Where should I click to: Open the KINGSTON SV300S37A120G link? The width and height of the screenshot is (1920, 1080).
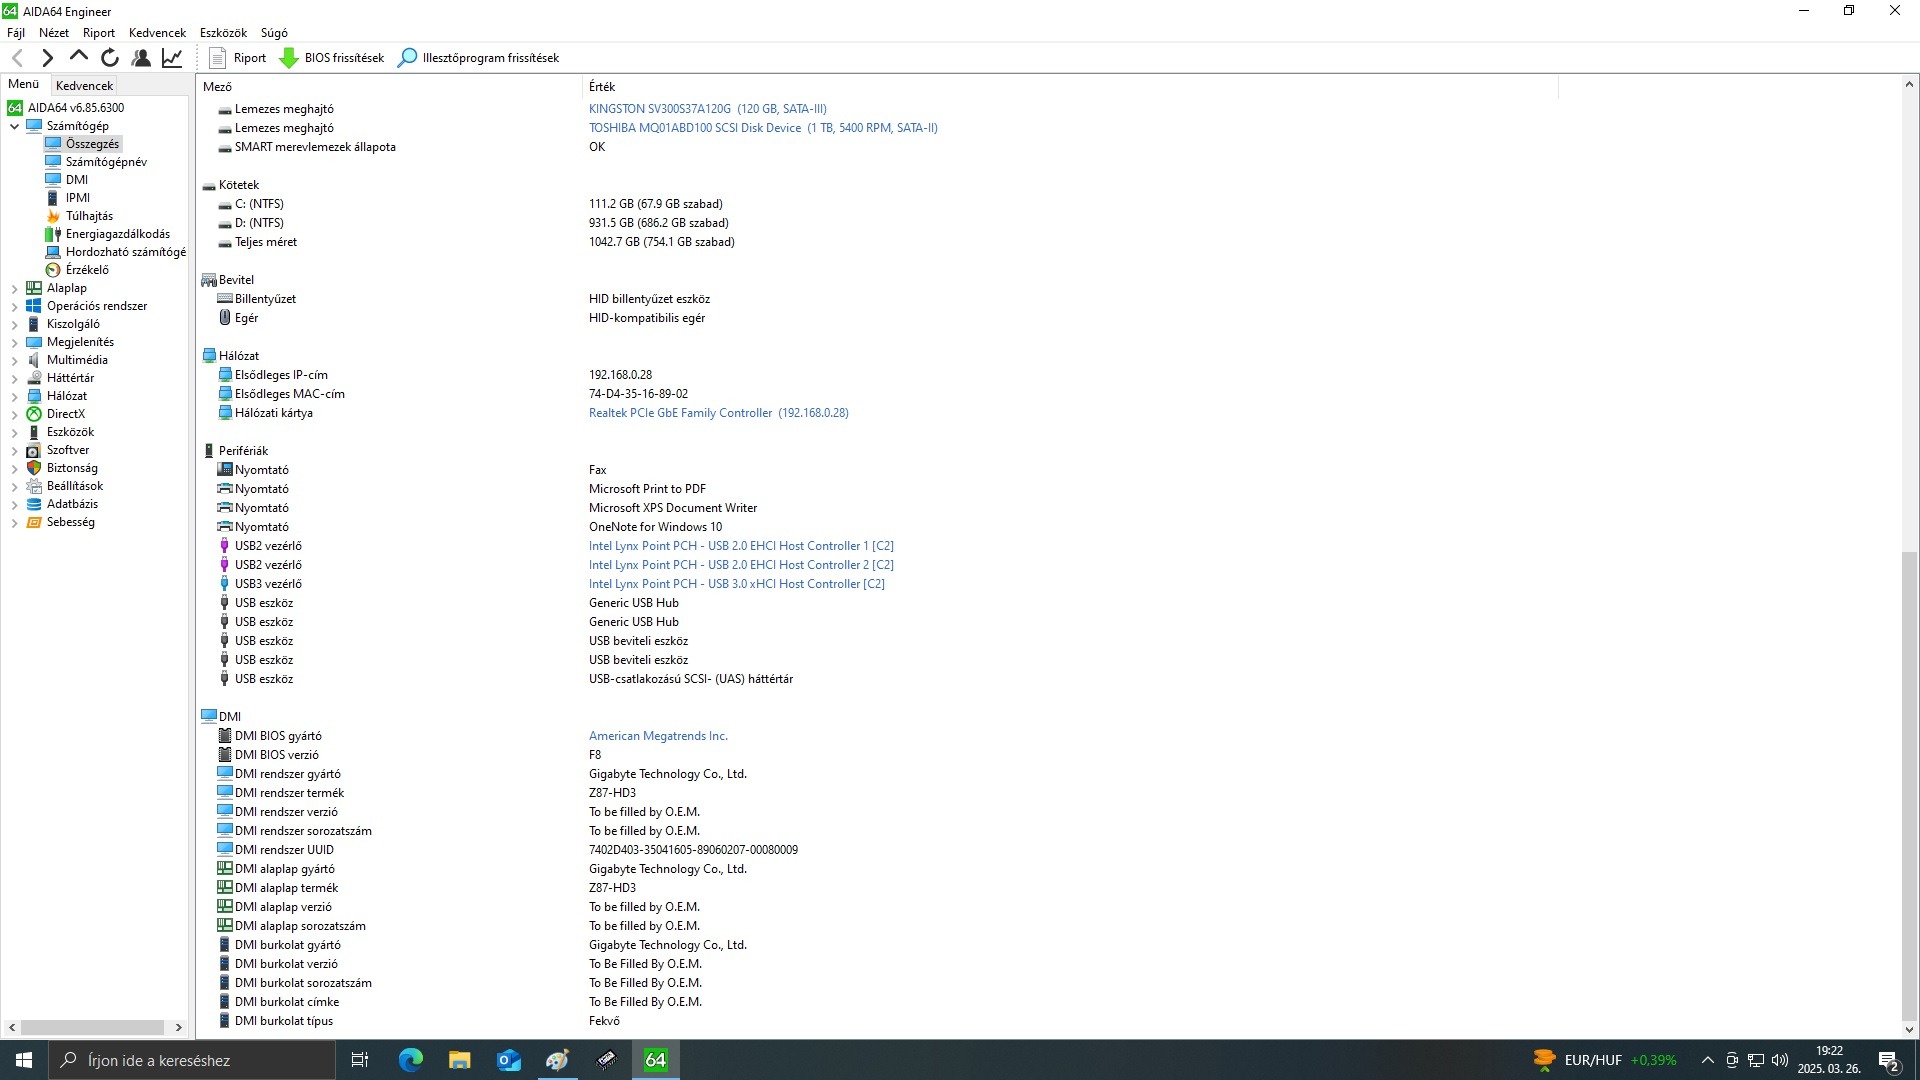pyautogui.click(x=707, y=109)
